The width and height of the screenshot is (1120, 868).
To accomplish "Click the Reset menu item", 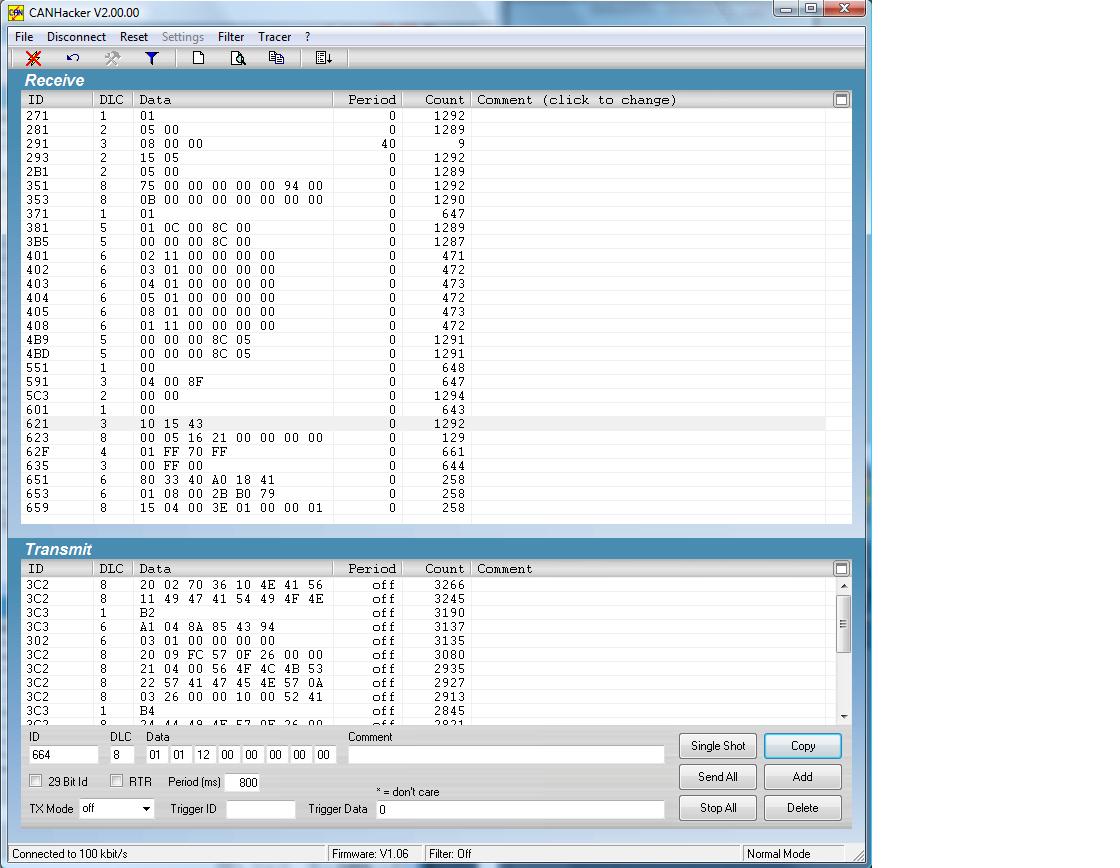I will coord(134,37).
